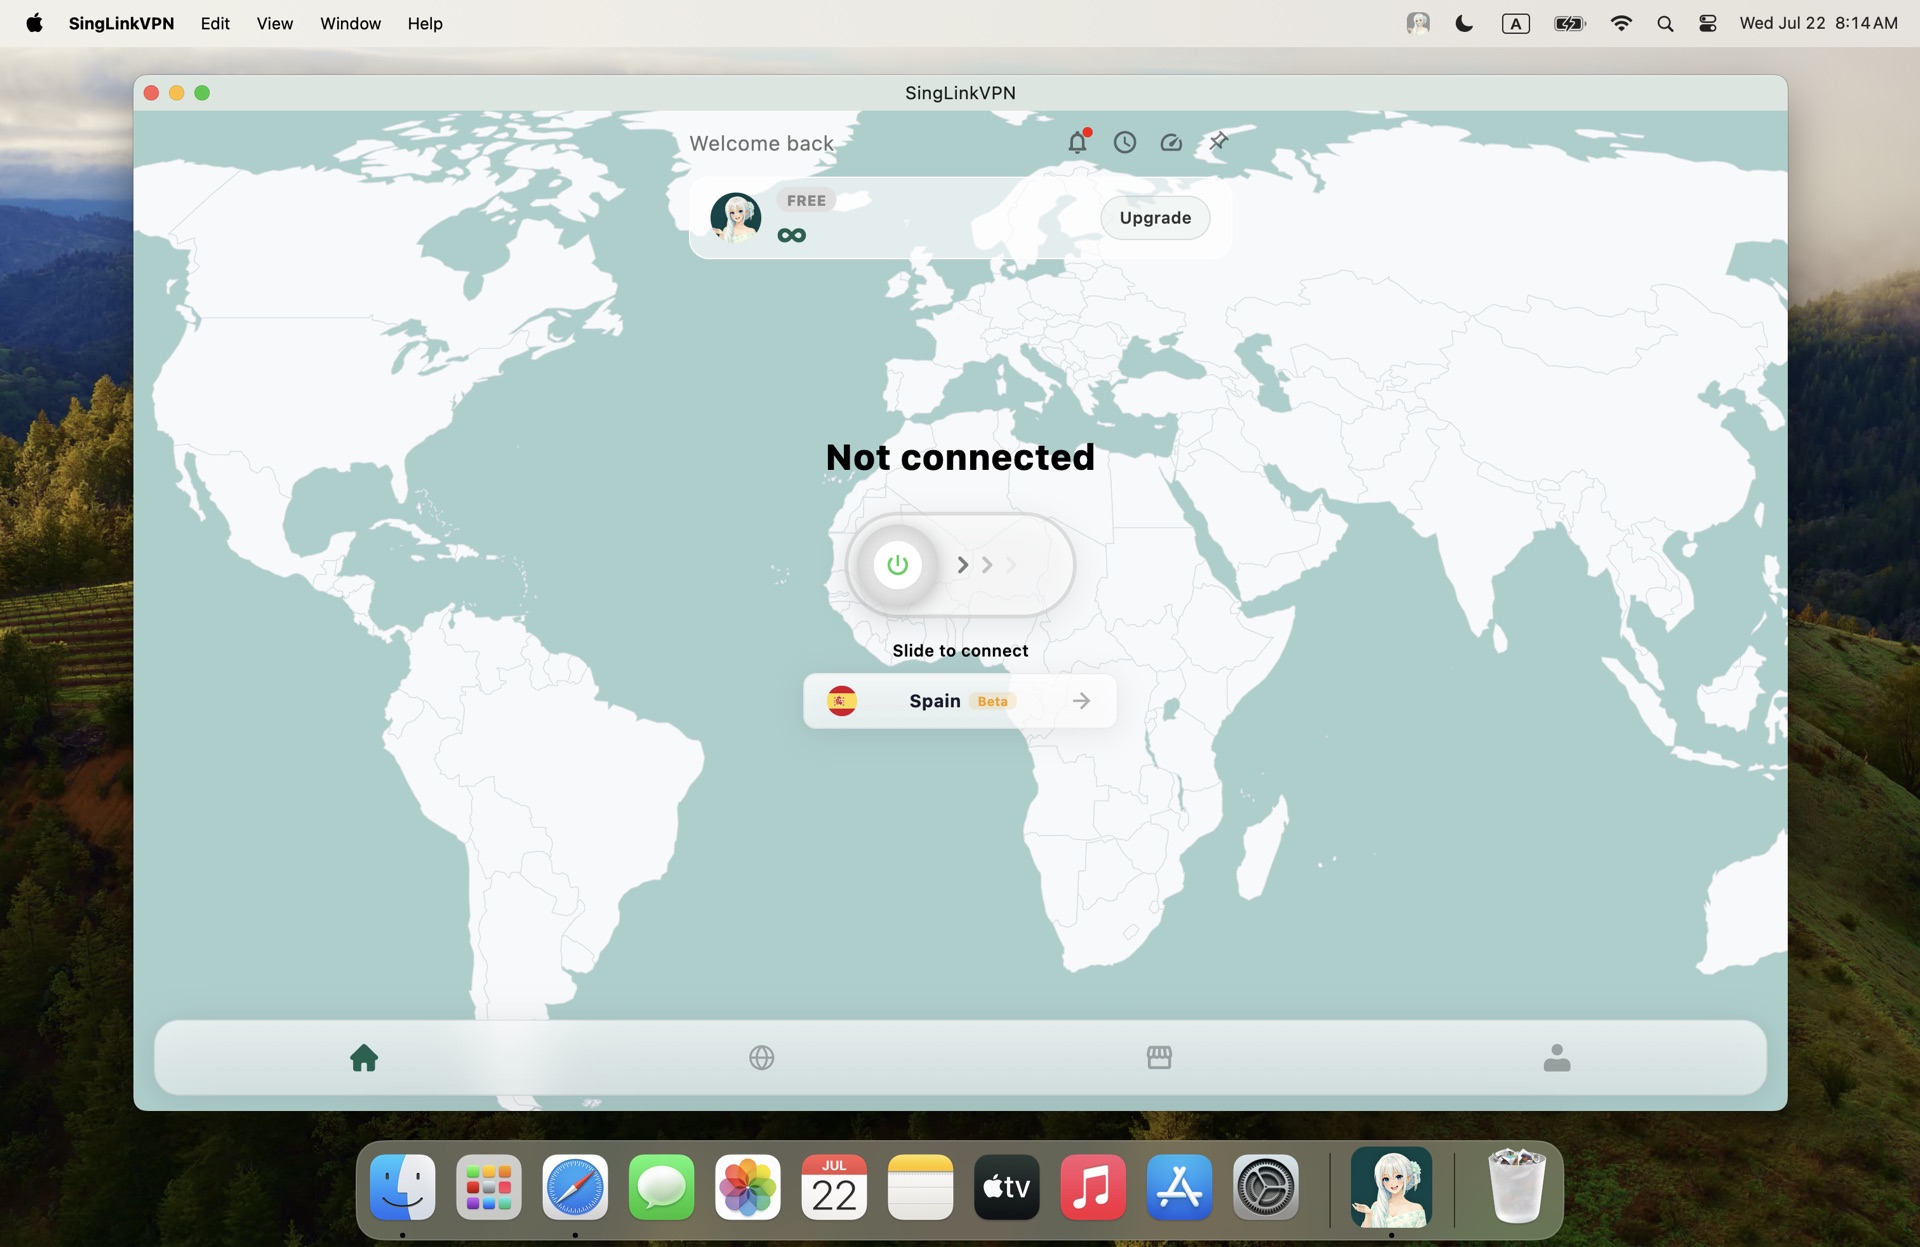Click the pin window icon

point(1218,142)
